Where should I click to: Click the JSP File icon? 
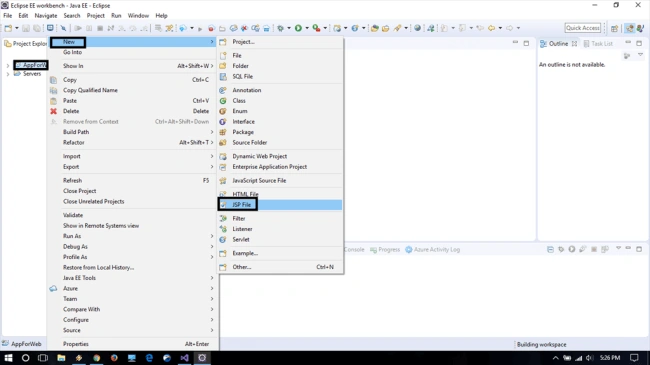tap(223, 204)
